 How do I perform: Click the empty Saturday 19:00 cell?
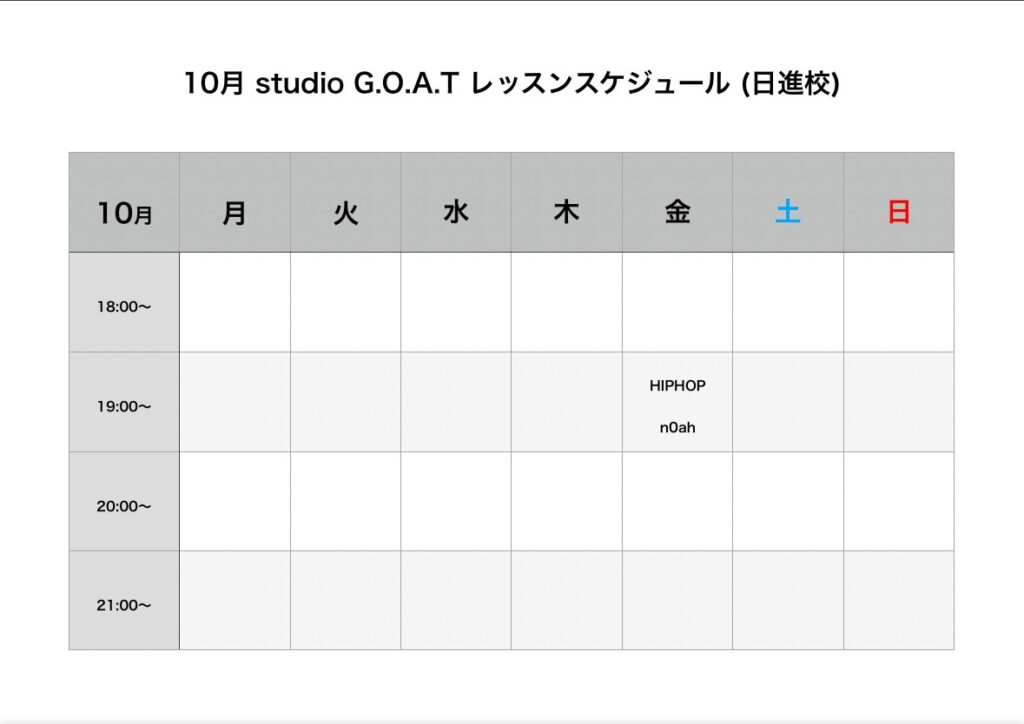(788, 402)
